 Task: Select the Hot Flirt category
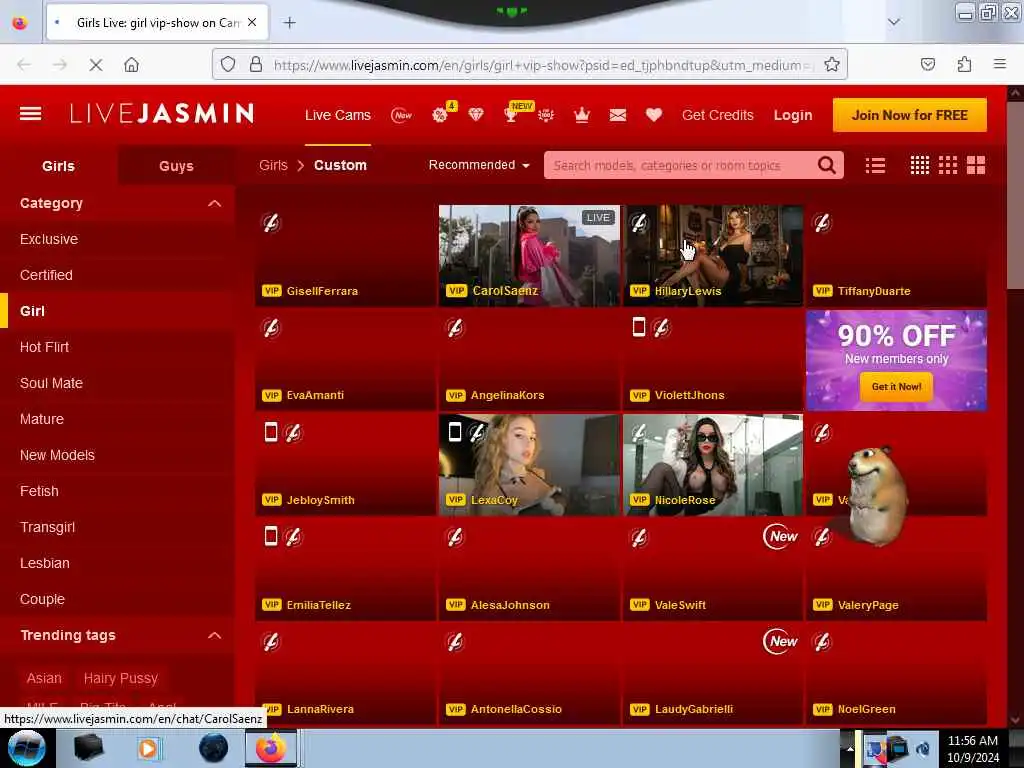[x=44, y=347]
